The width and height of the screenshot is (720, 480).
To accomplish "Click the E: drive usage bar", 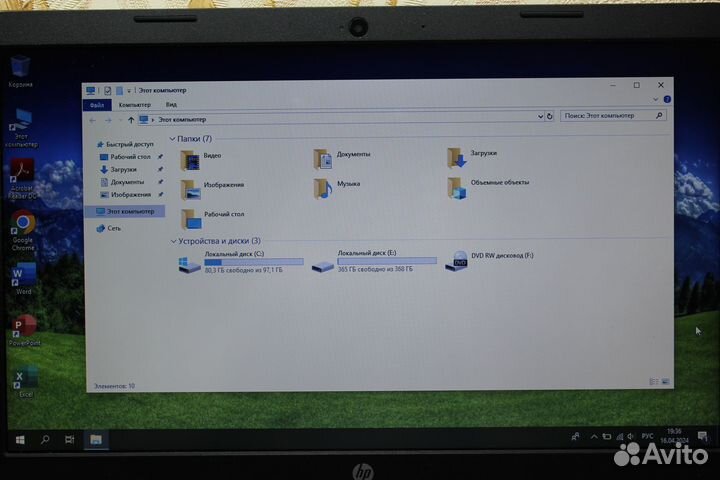I will (387, 261).
